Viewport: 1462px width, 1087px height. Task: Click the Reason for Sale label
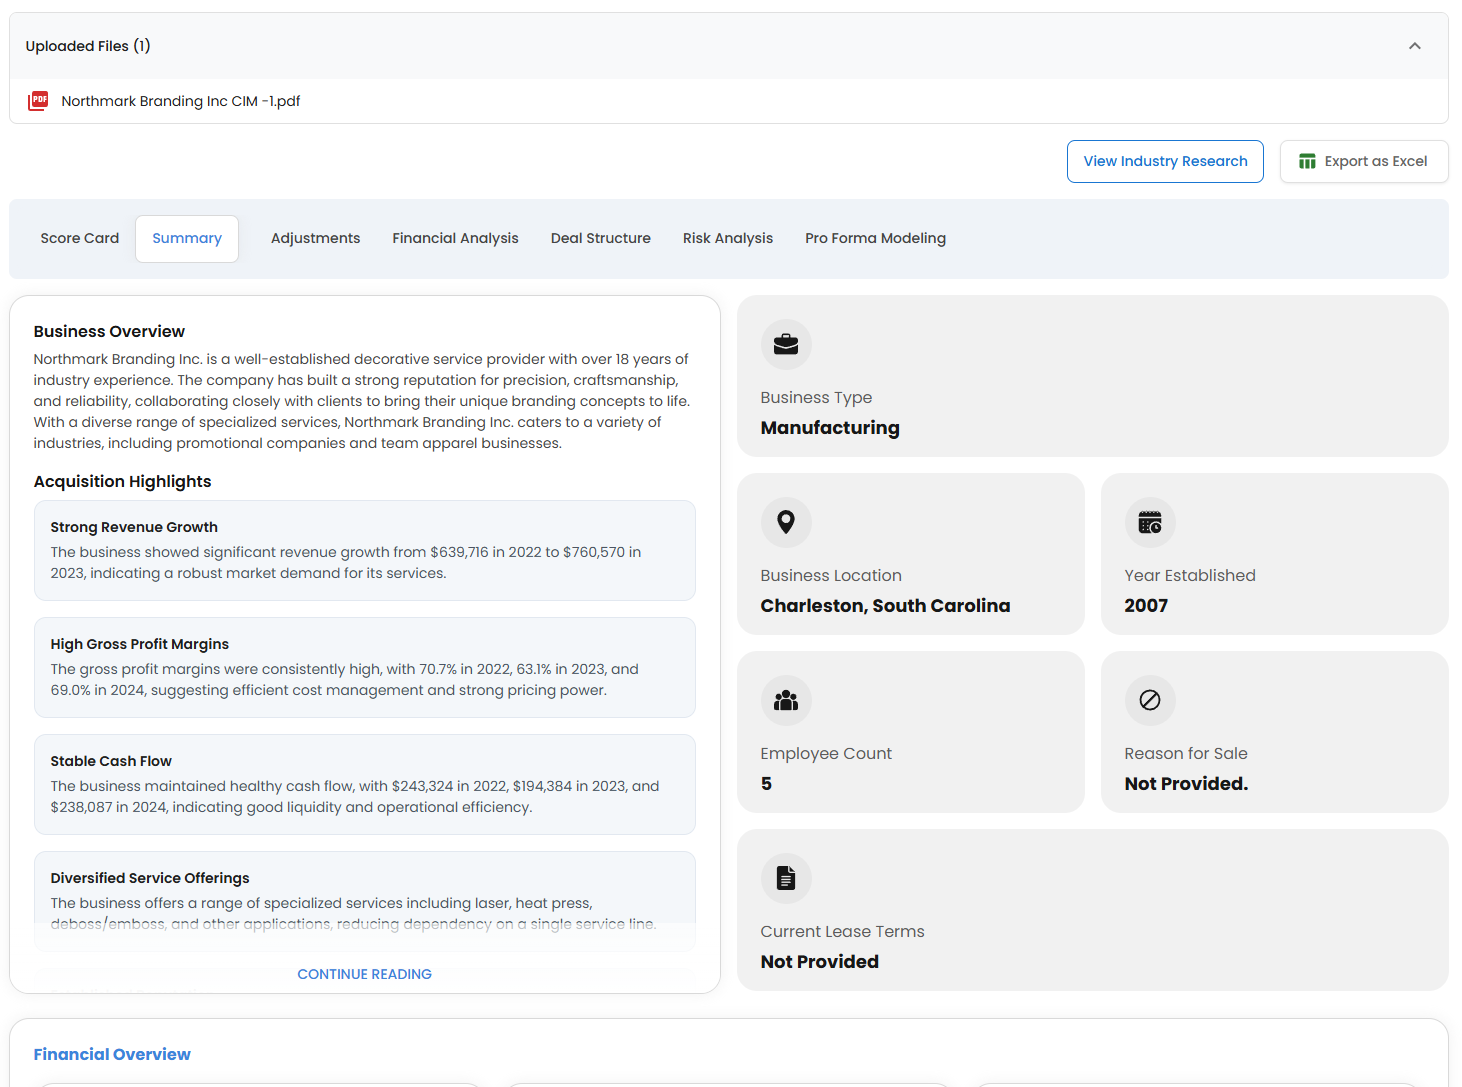[1186, 753]
